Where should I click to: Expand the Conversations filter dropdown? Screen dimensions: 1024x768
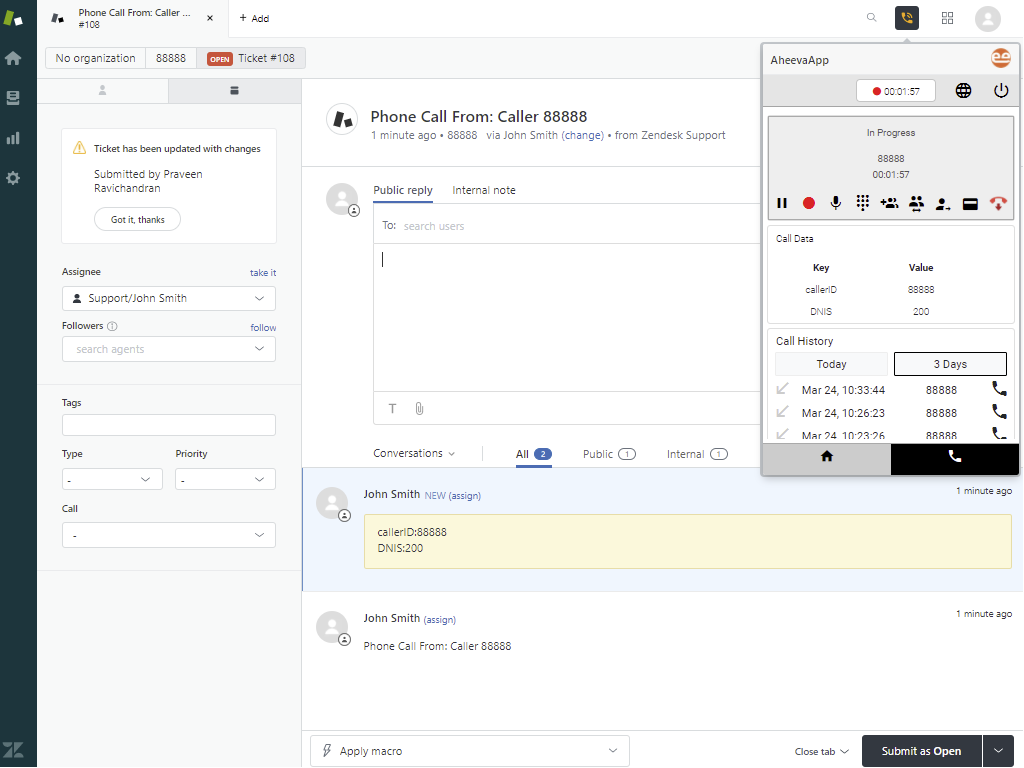pos(414,453)
